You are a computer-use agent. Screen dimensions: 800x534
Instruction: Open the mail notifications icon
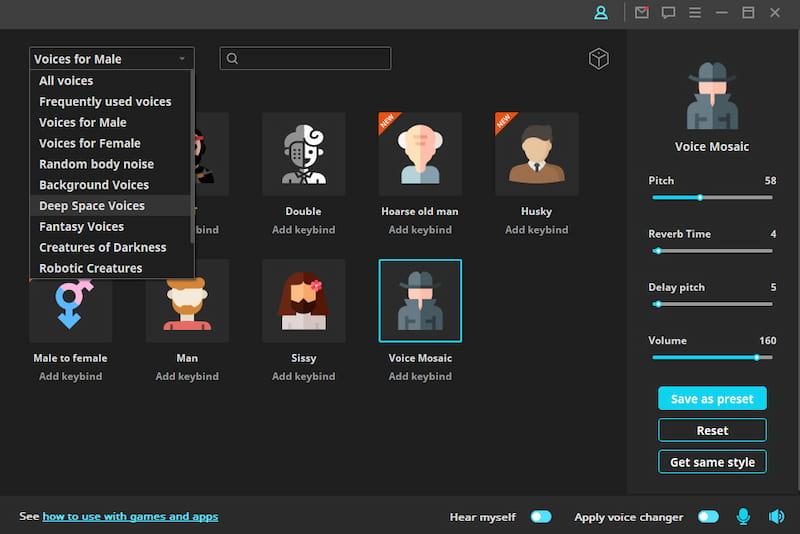(642, 12)
